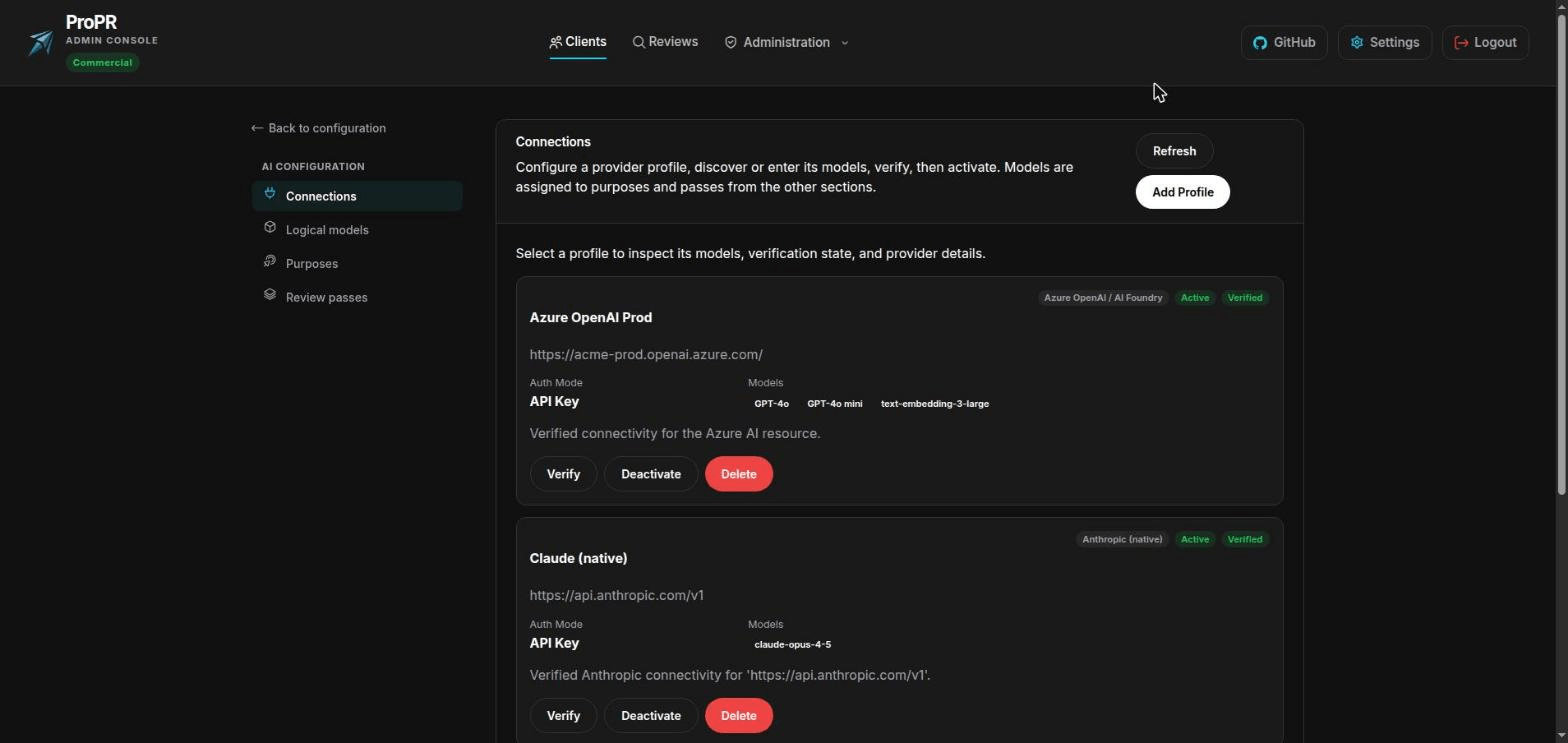Open GitHub button in header
Image resolution: width=1568 pixels, height=743 pixels.
click(1284, 43)
